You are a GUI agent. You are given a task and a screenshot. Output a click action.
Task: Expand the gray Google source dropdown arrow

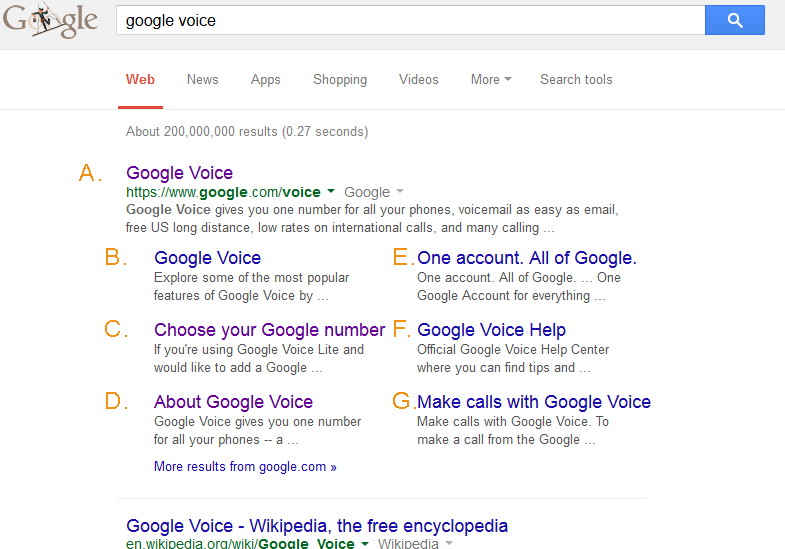(x=400, y=191)
